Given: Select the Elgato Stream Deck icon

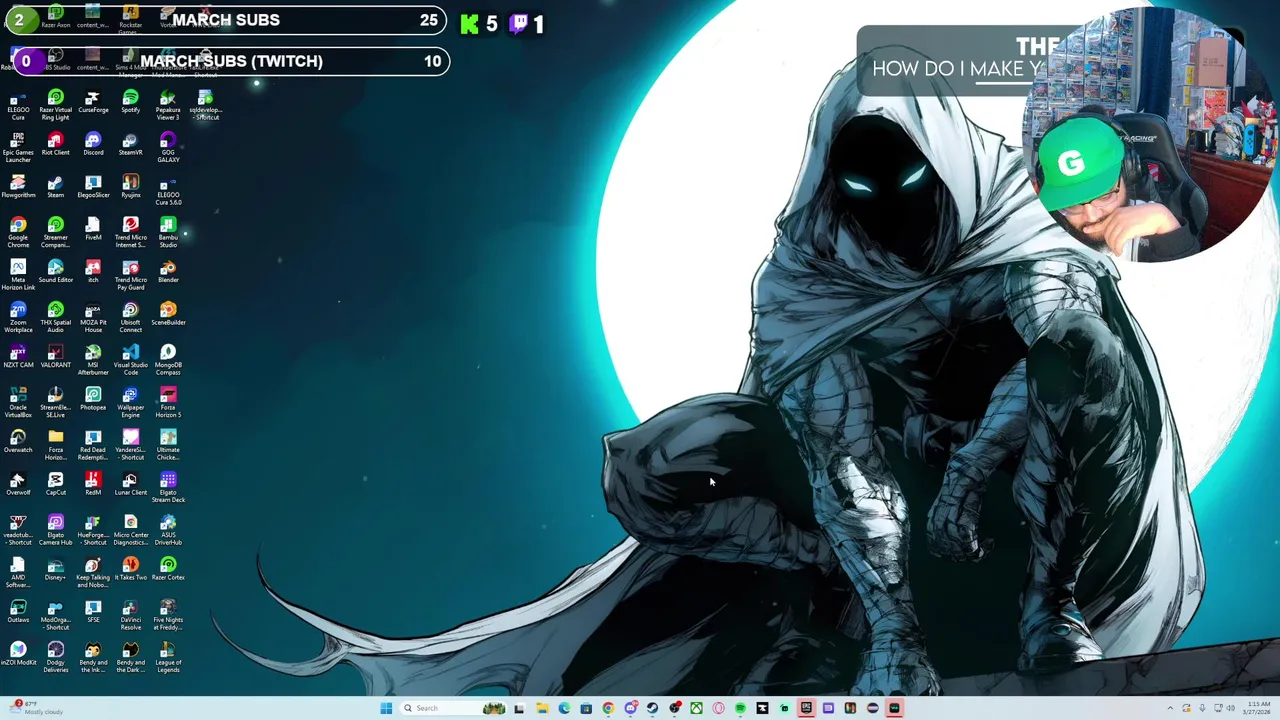Looking at the screenshot, I should point(168,487).
